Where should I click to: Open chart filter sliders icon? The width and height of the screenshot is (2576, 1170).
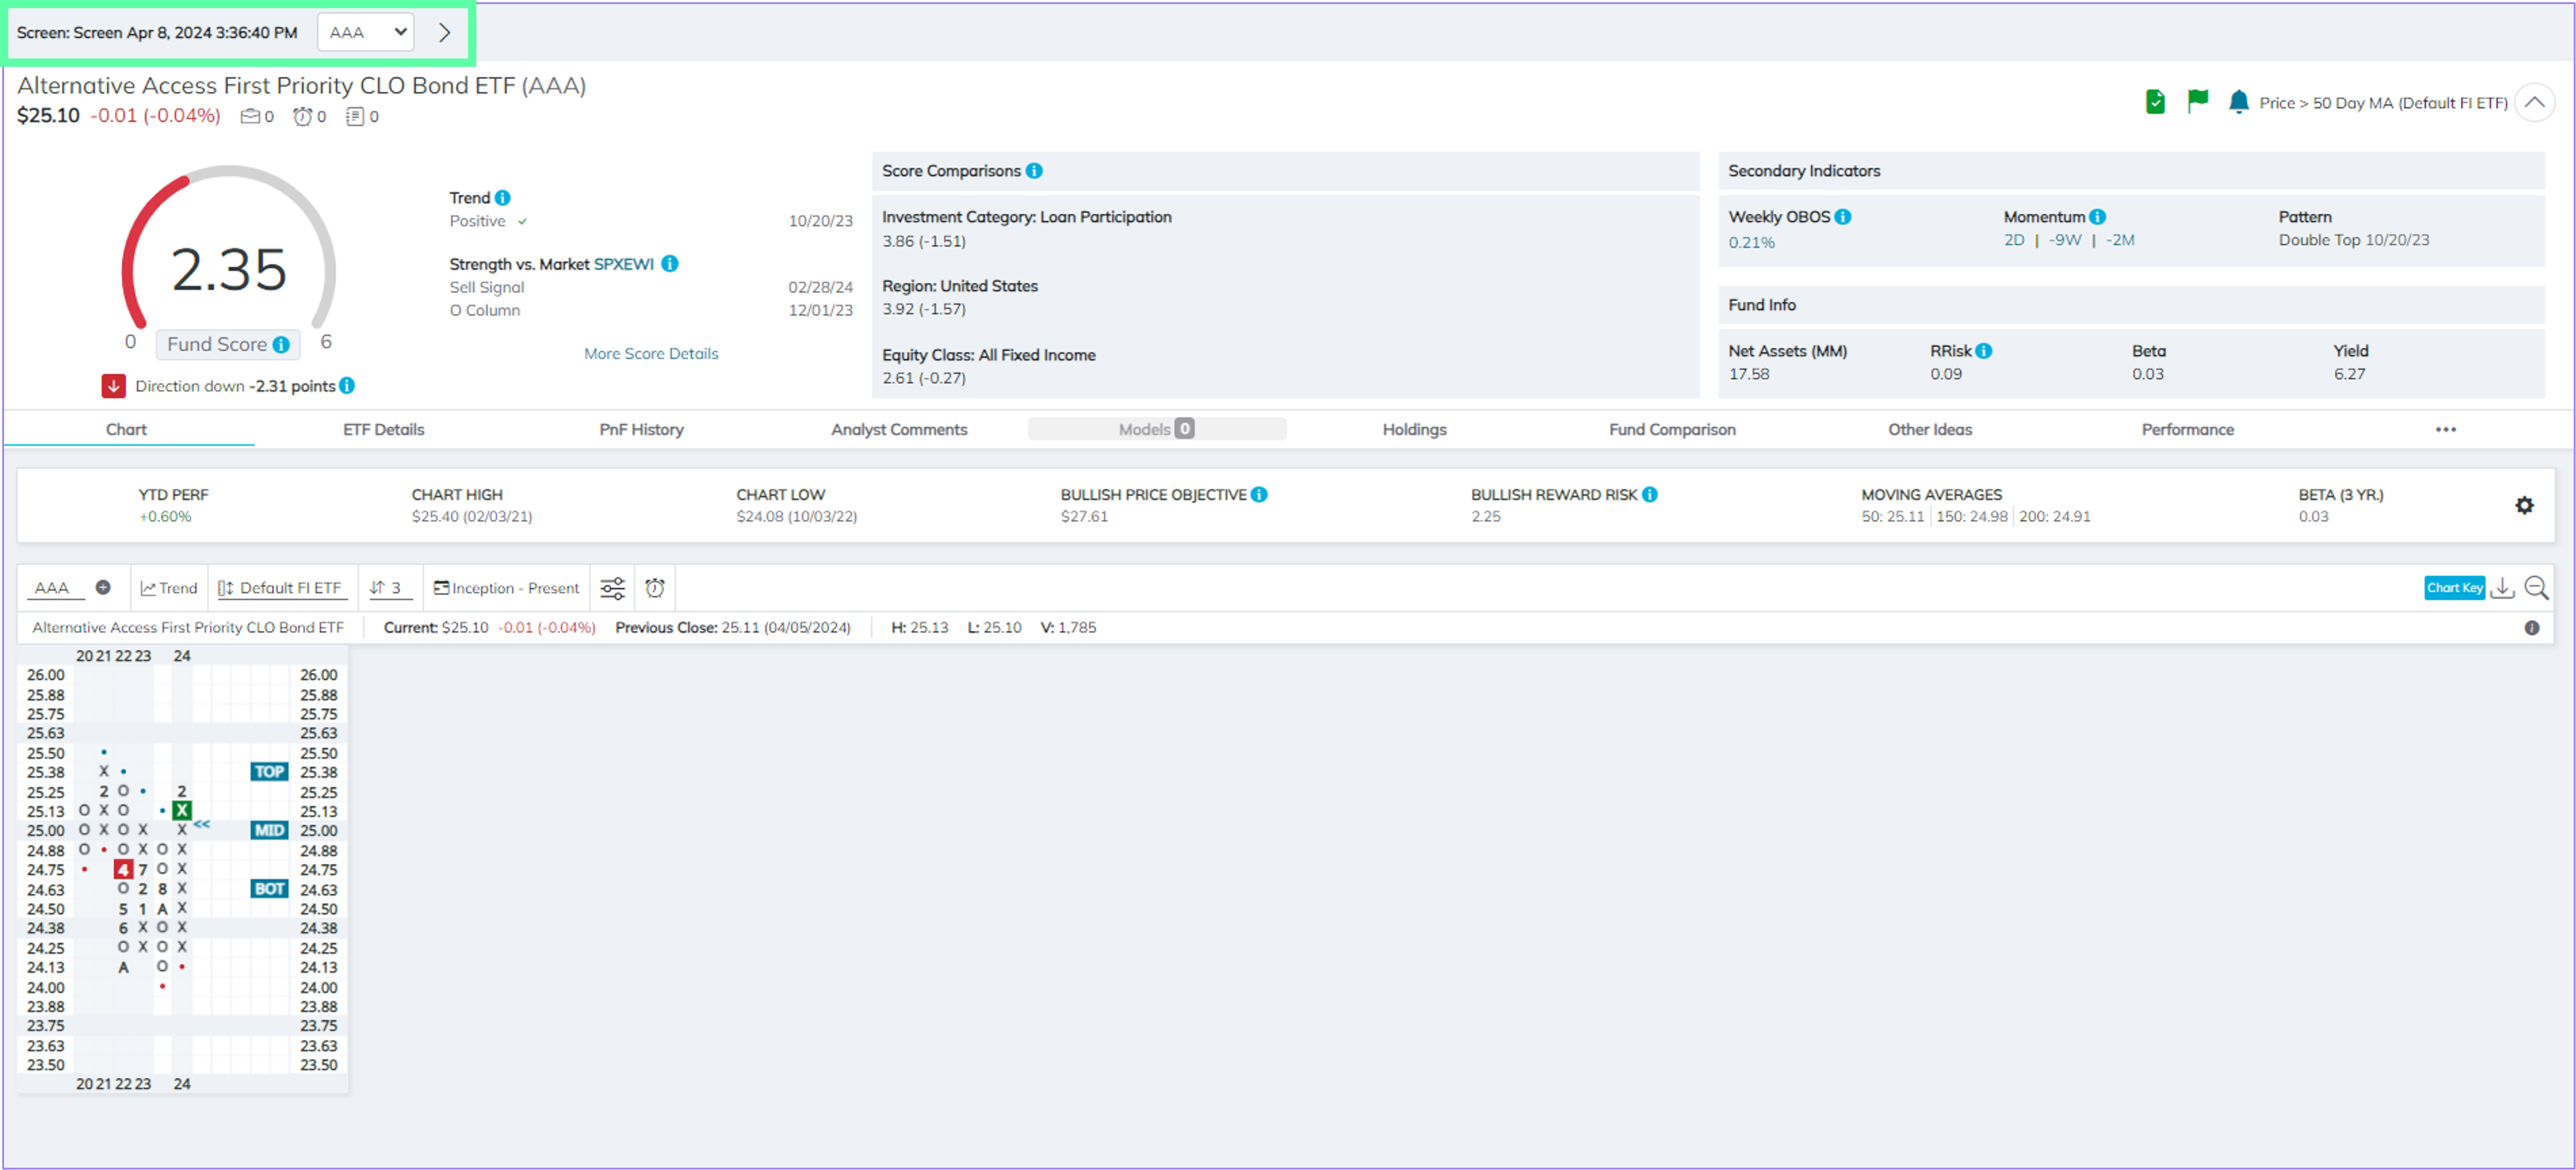click(x=612, y=588)
